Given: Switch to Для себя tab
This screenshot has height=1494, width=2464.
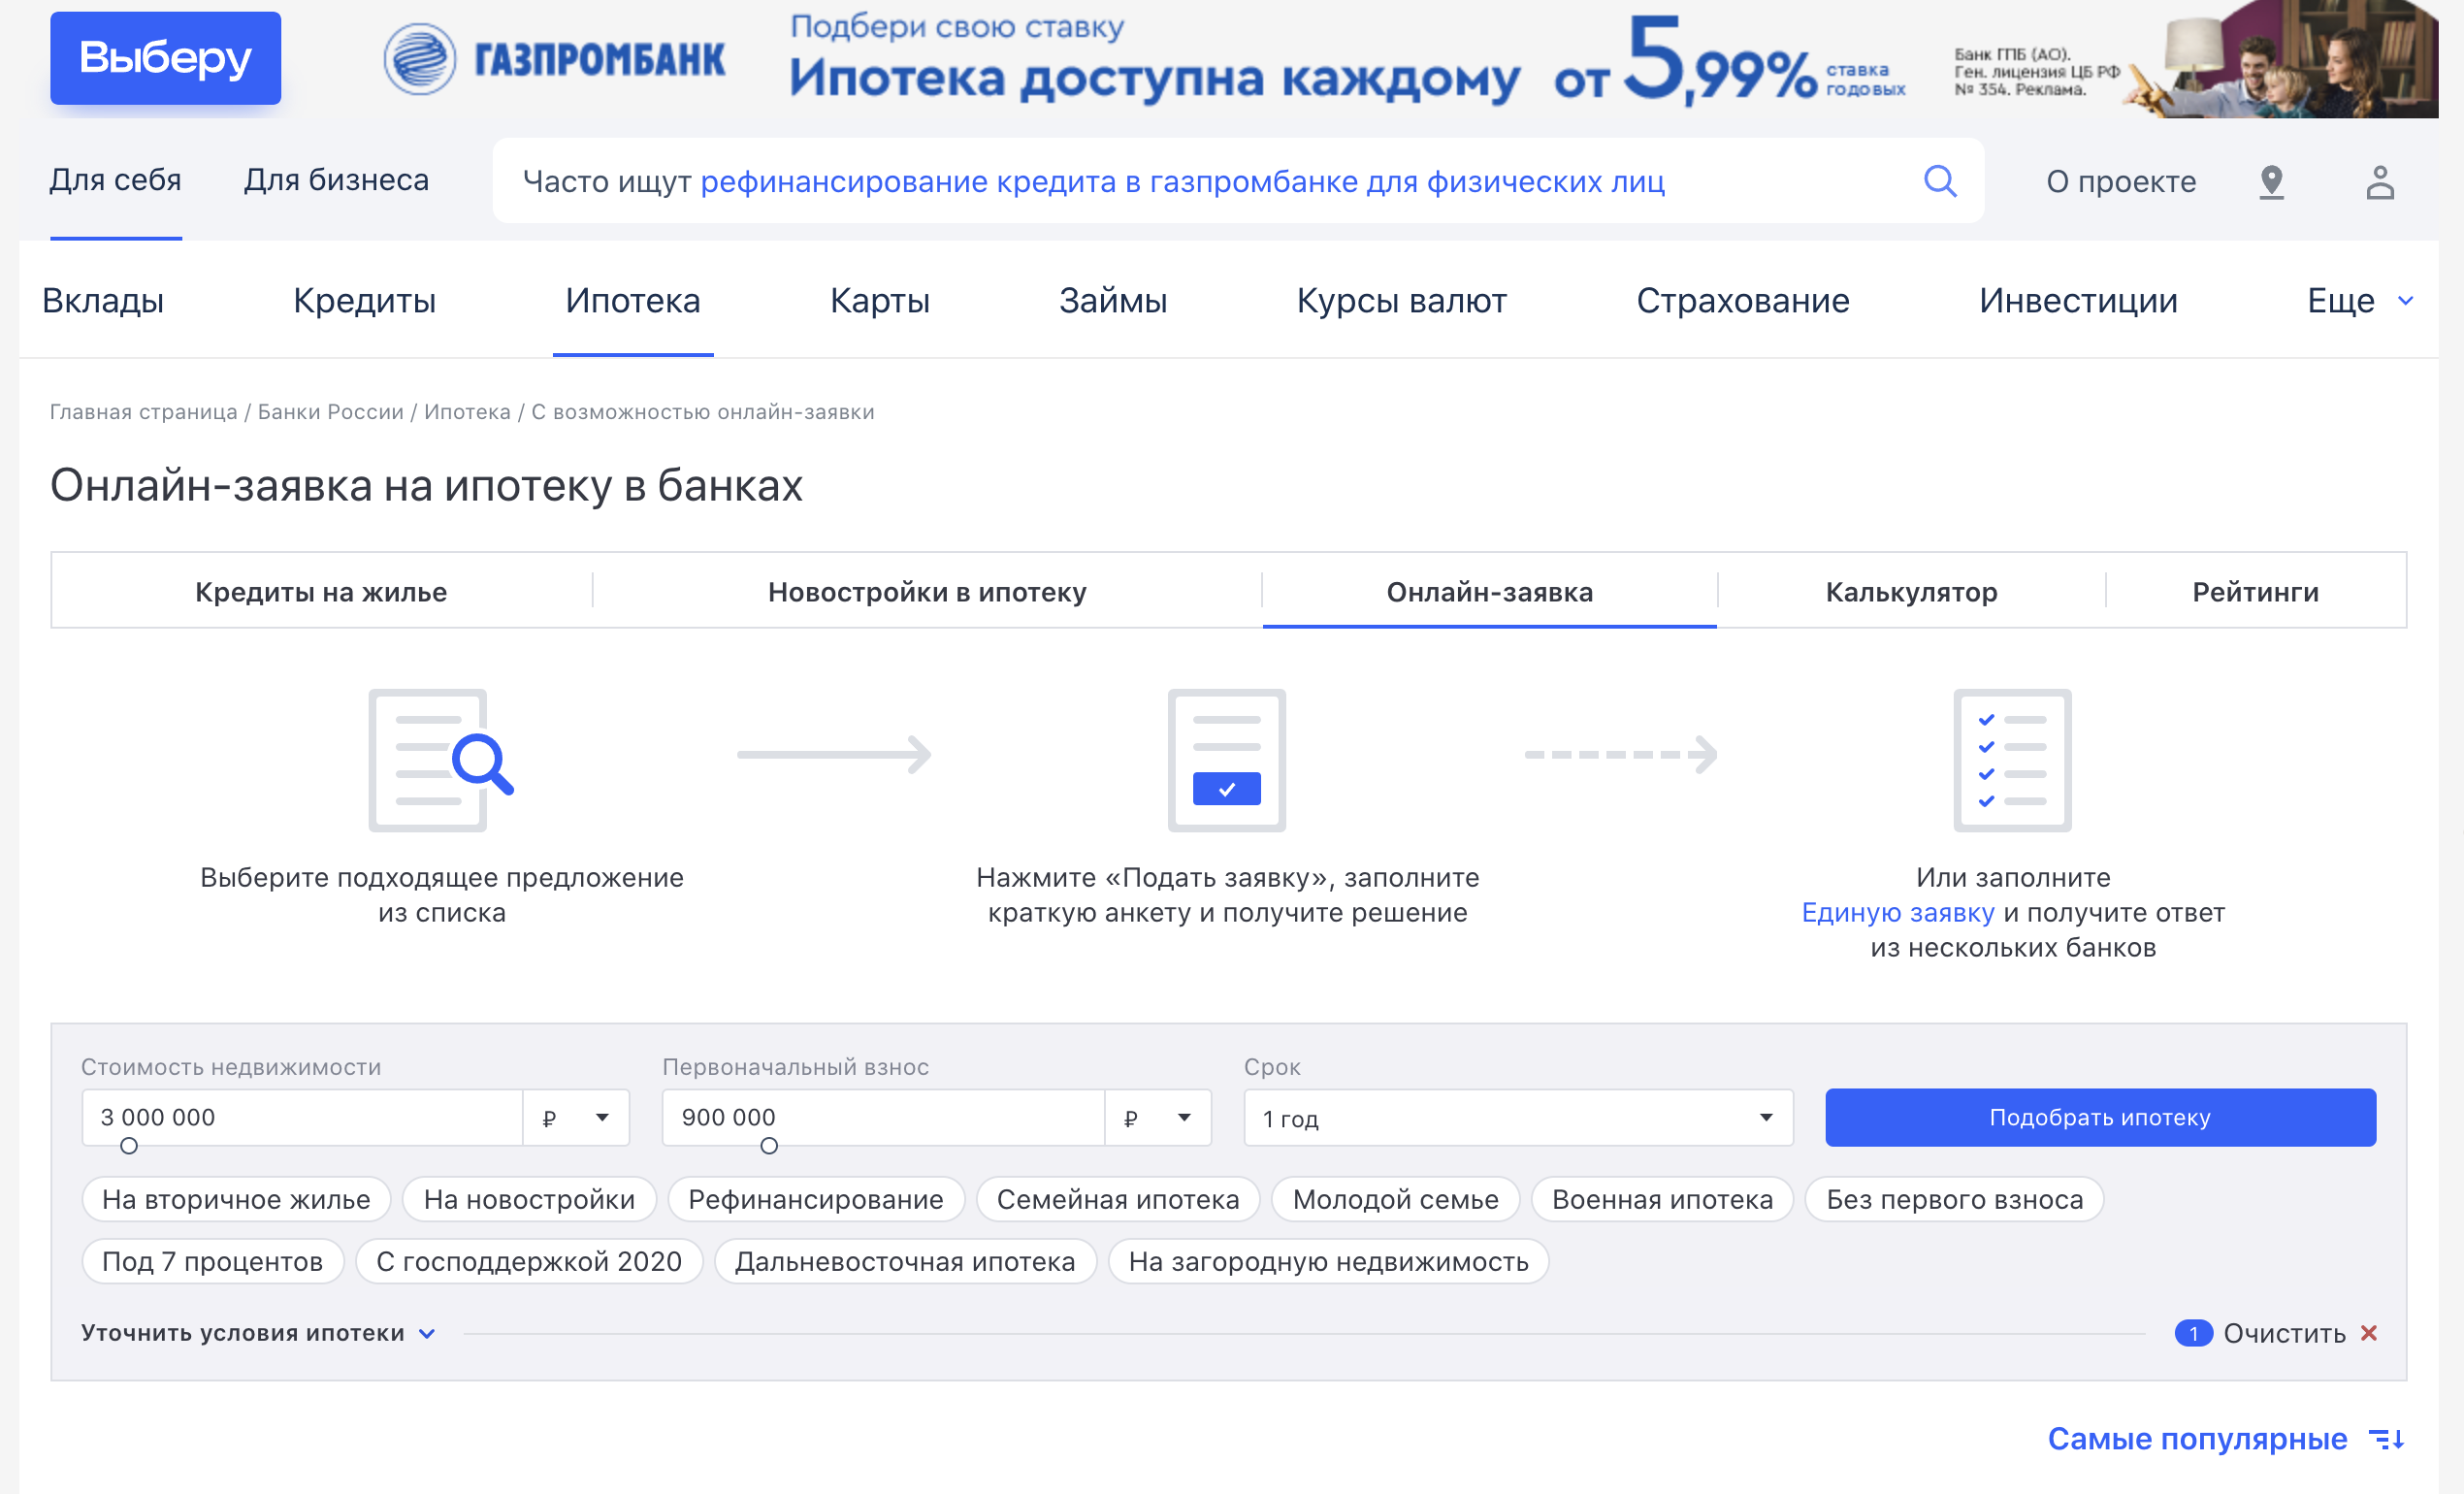Looking at the screenshot, I should point(116,180).
